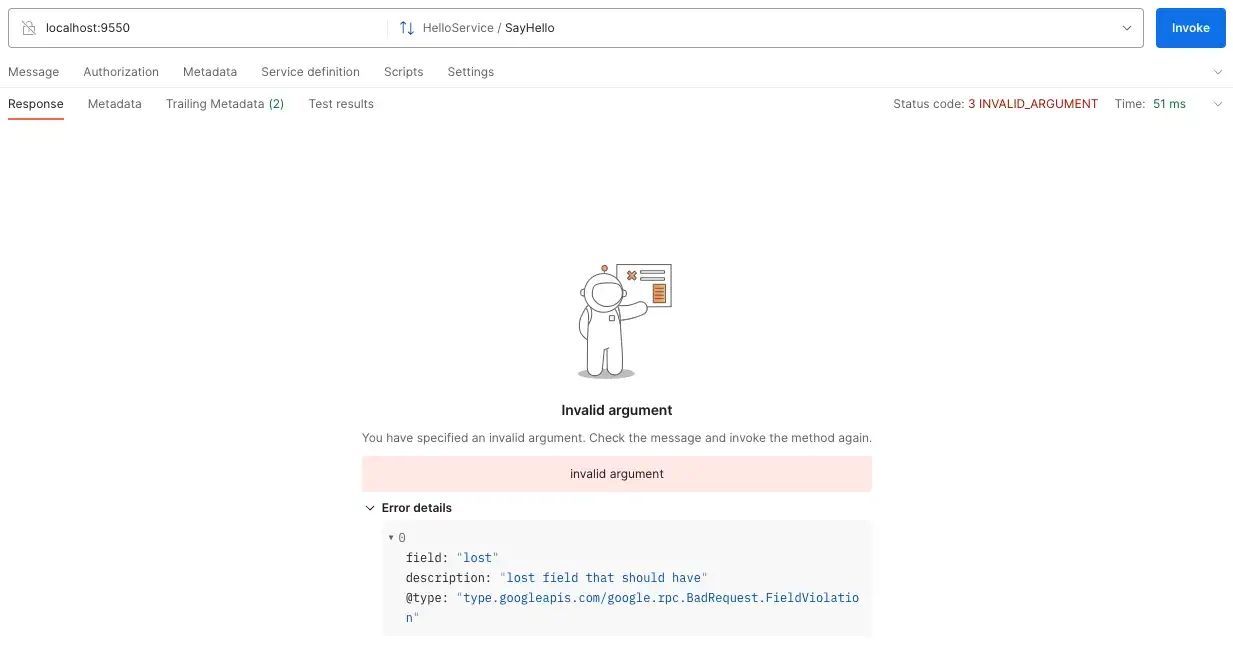The width and height of the screenshot is (1233, 649).
Task: Click the field value "lost"
Action: 477,558
